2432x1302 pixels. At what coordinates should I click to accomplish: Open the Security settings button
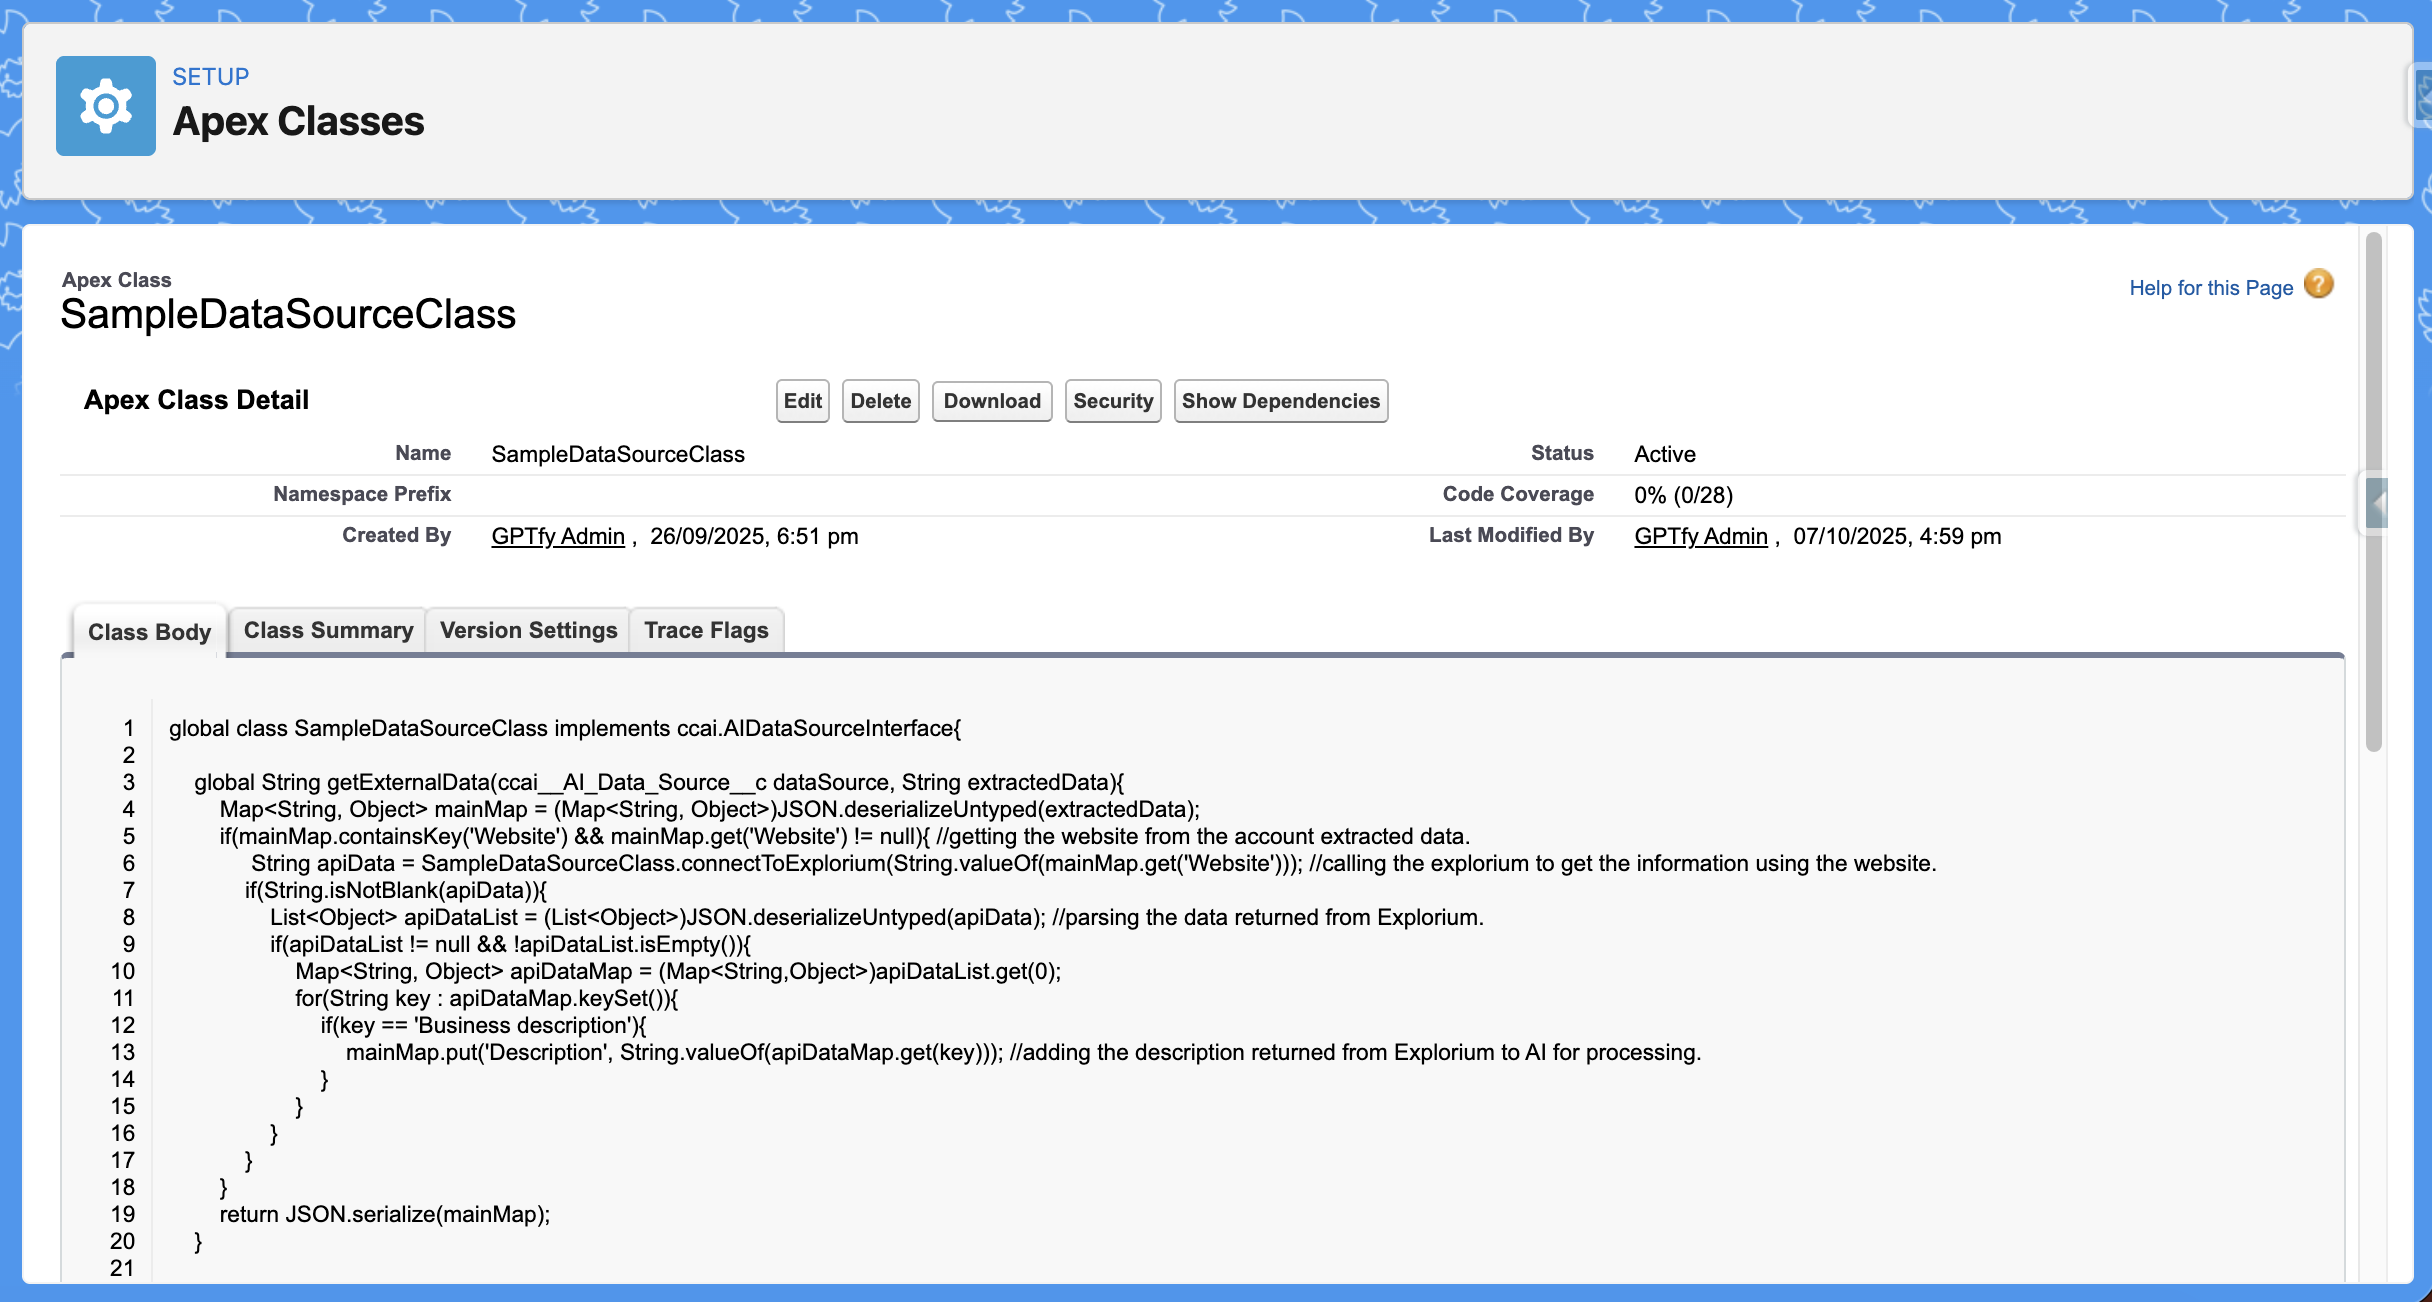pos(1112,401)
